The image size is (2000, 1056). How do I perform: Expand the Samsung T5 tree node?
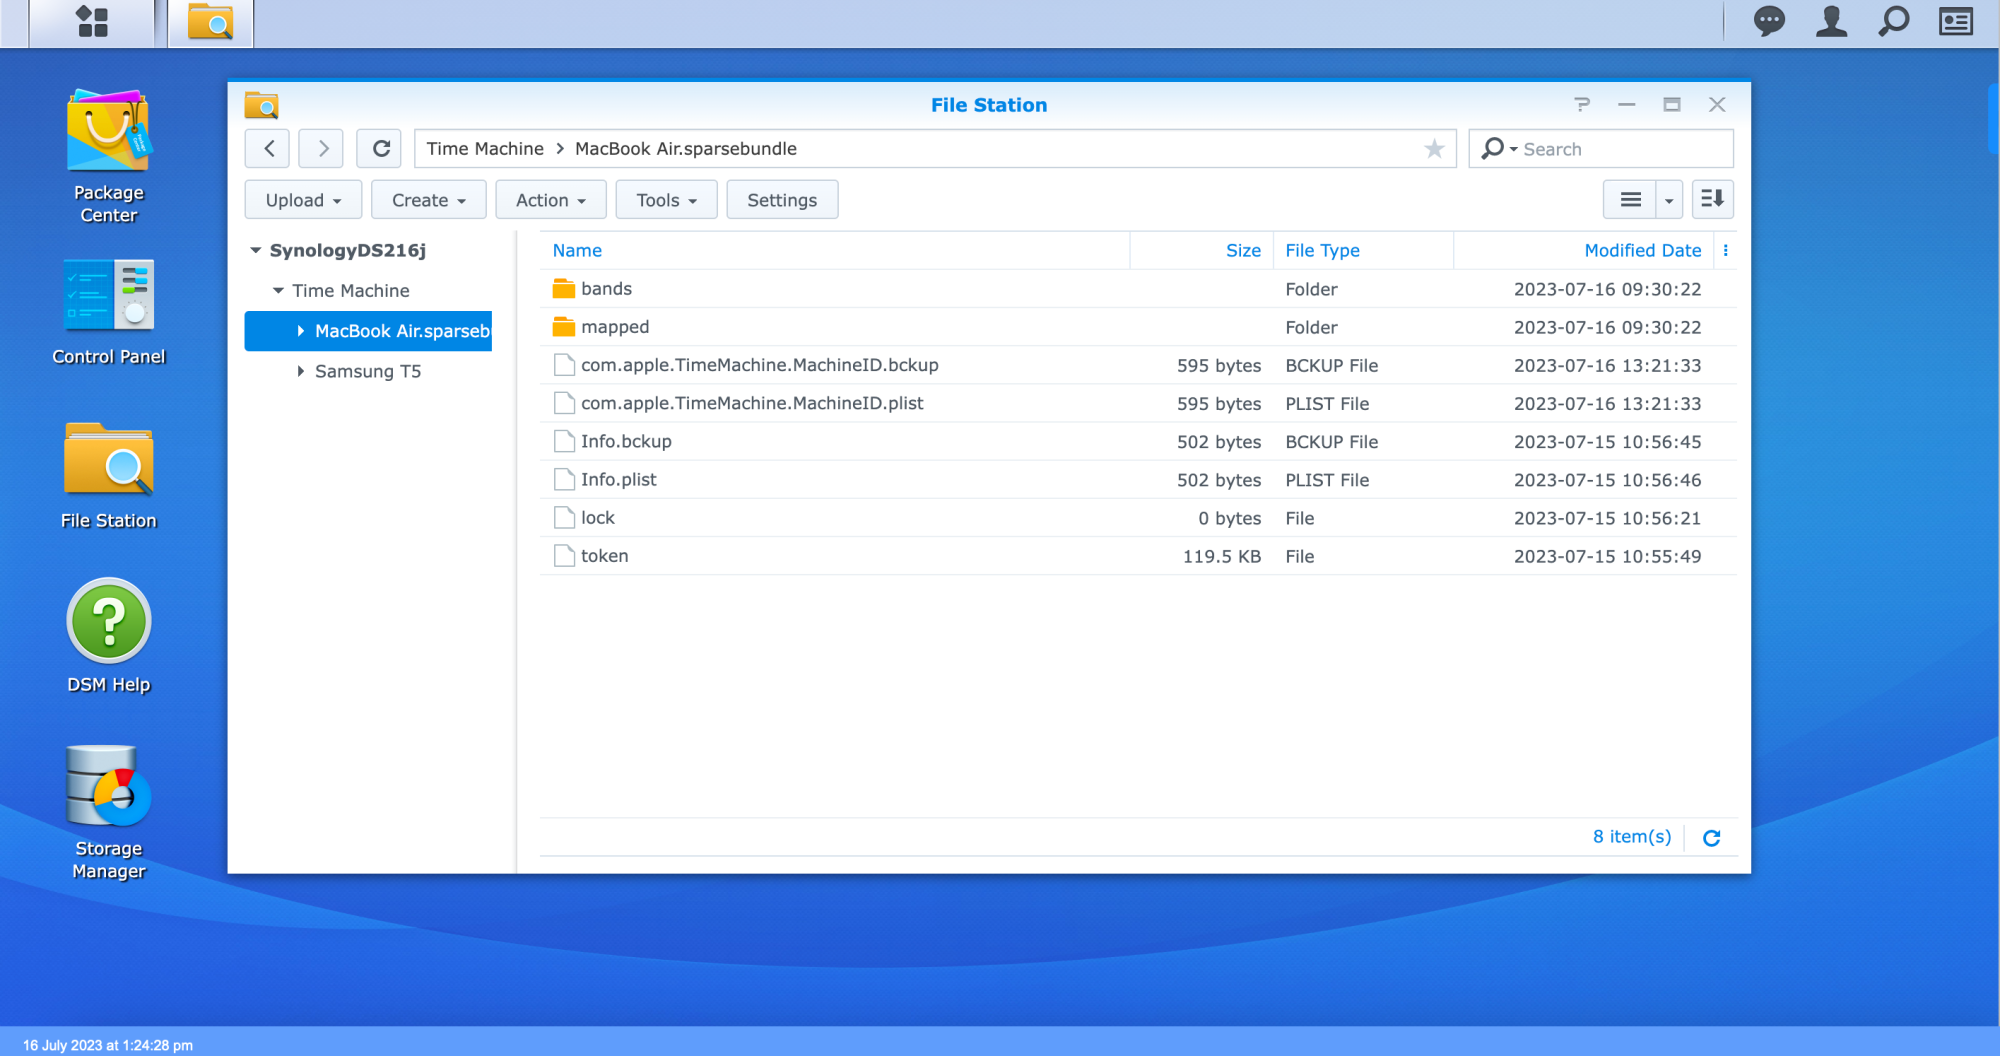(300, 371)
